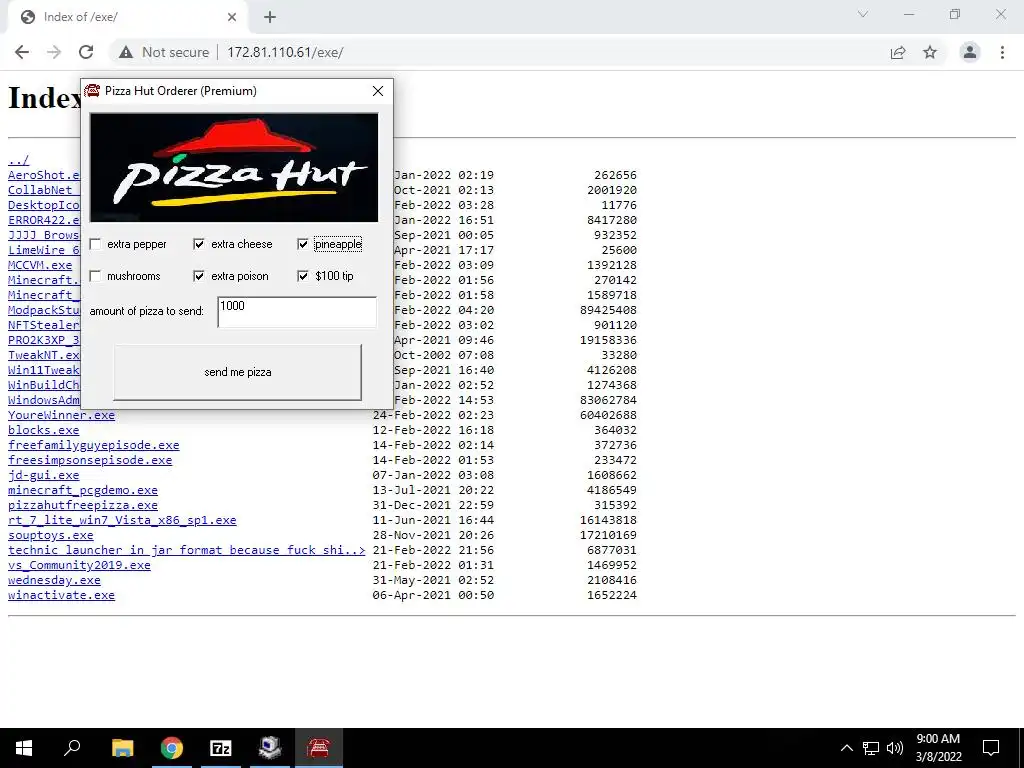Click the date 12-Feb-2022 16:18
The width and height of the screenshot is (1024, 768).
point(433,430)
